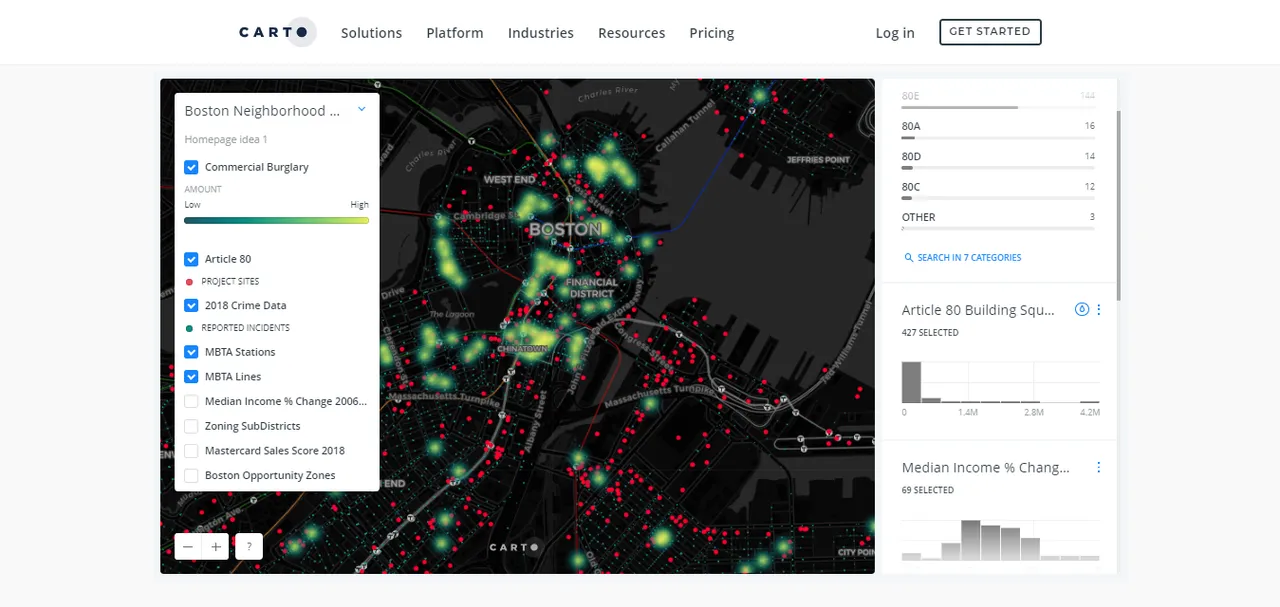The height and width of the screenshot is (607, 1280).
Task: Open Industries menu
Action: tap(541, 33)
